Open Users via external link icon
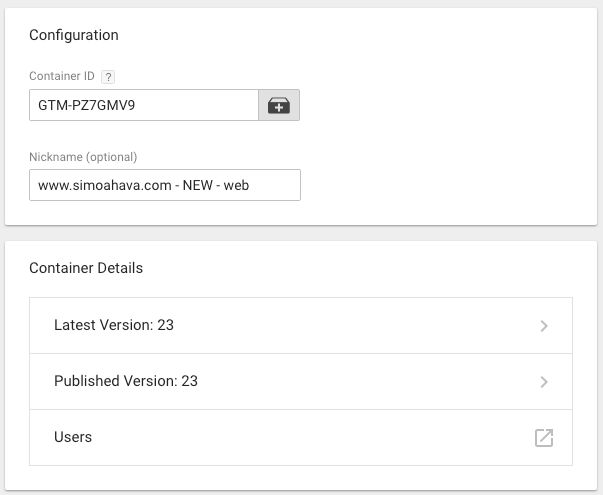The width and height of the screenshot is (603, 495). point(544,438)
